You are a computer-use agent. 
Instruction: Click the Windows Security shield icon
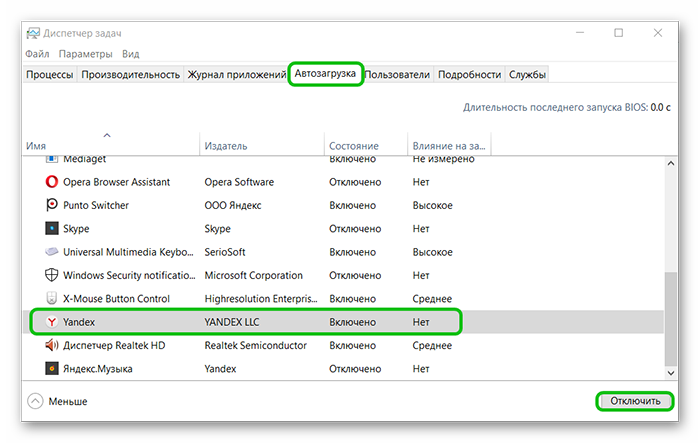(x=52, y=275)
